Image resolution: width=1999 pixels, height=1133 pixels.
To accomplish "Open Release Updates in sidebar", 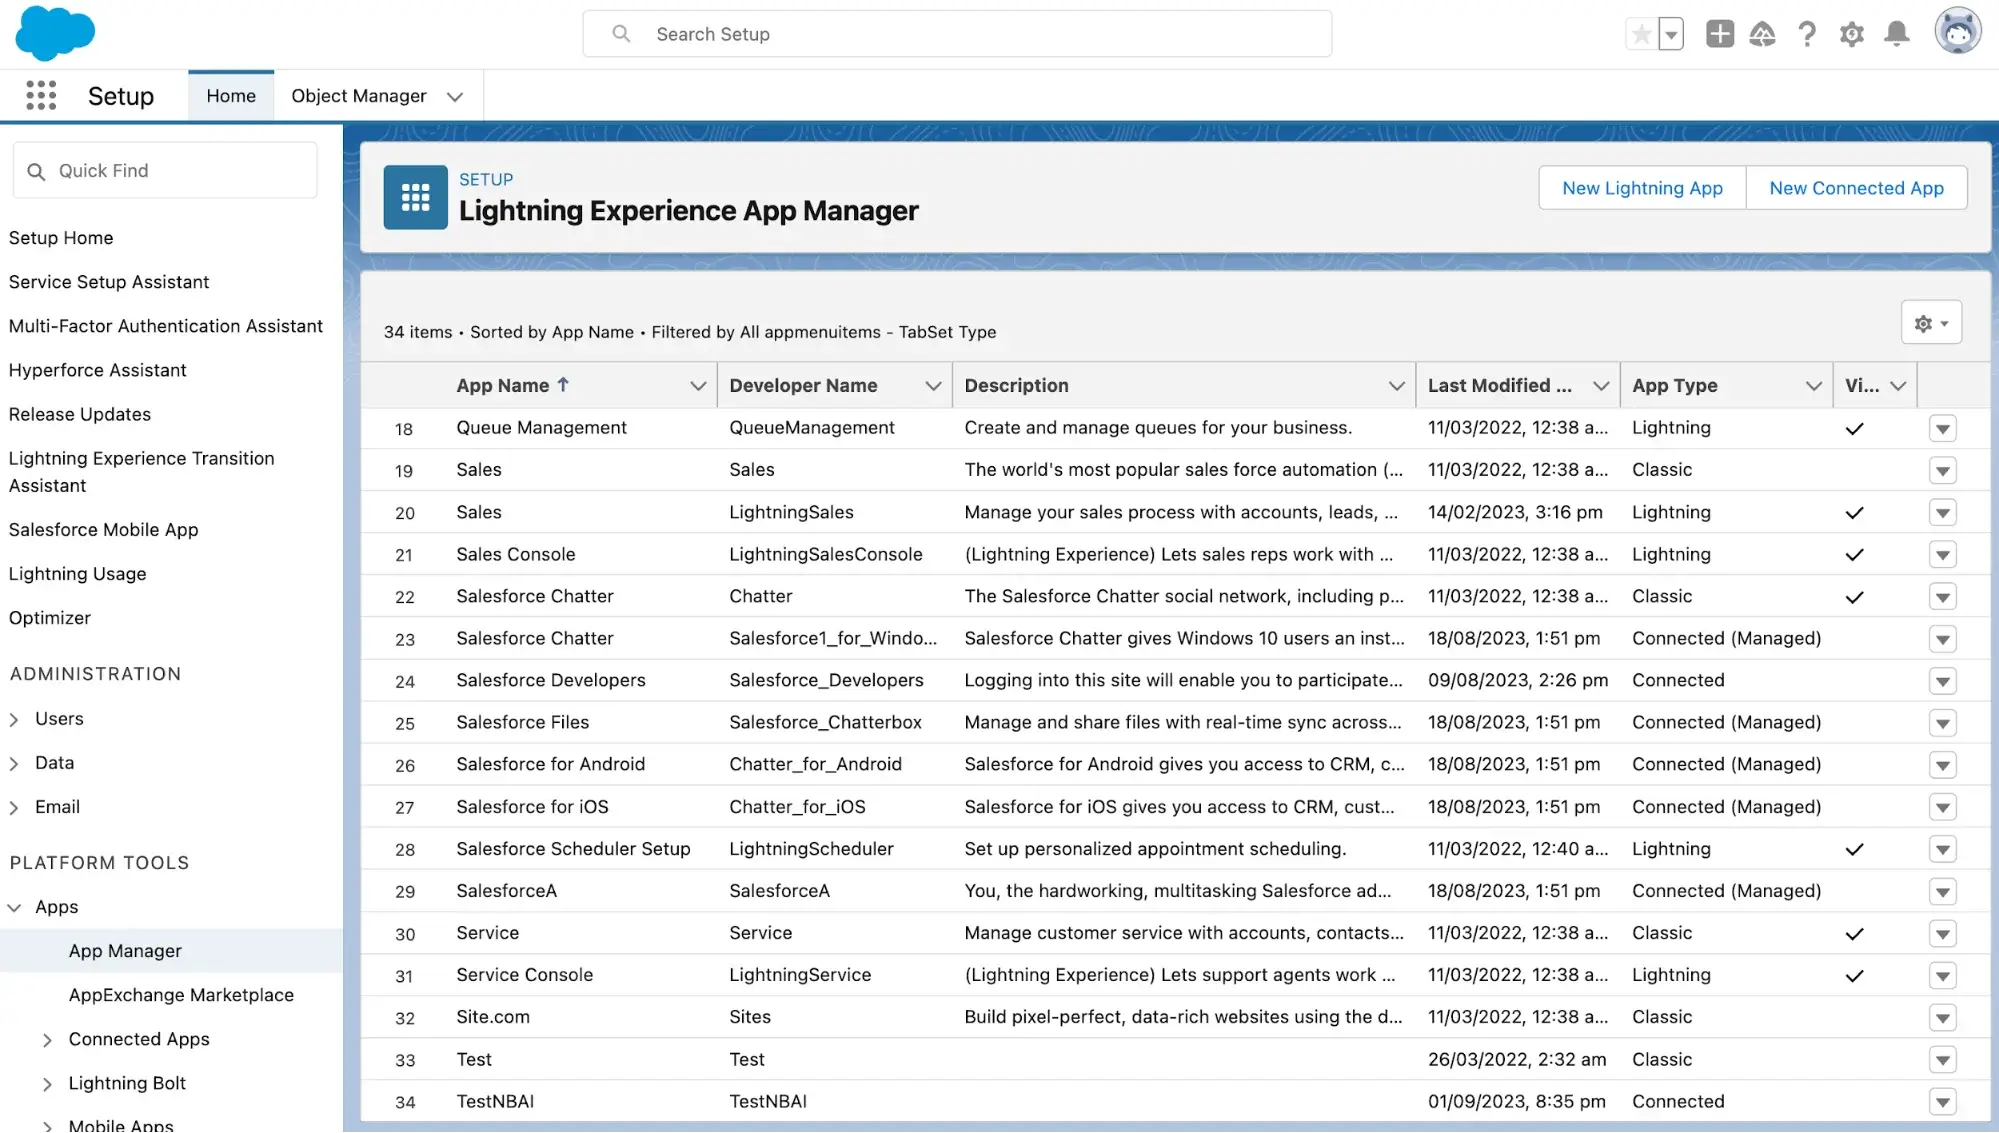I will click(x=80, y=414).
